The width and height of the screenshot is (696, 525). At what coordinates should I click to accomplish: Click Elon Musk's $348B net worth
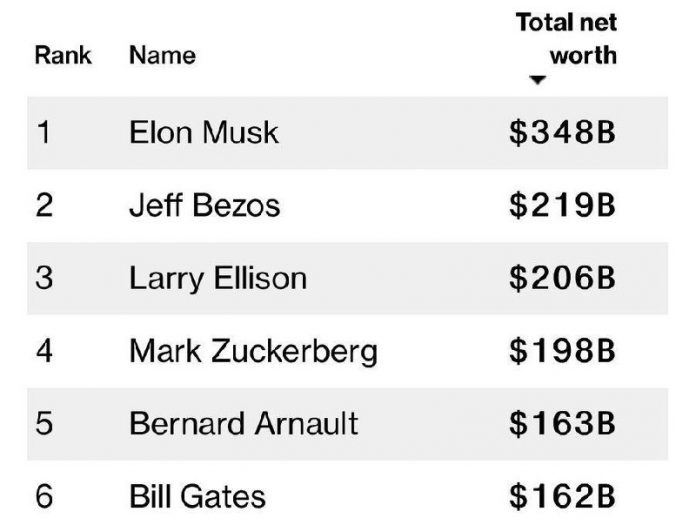coord(561,133)
